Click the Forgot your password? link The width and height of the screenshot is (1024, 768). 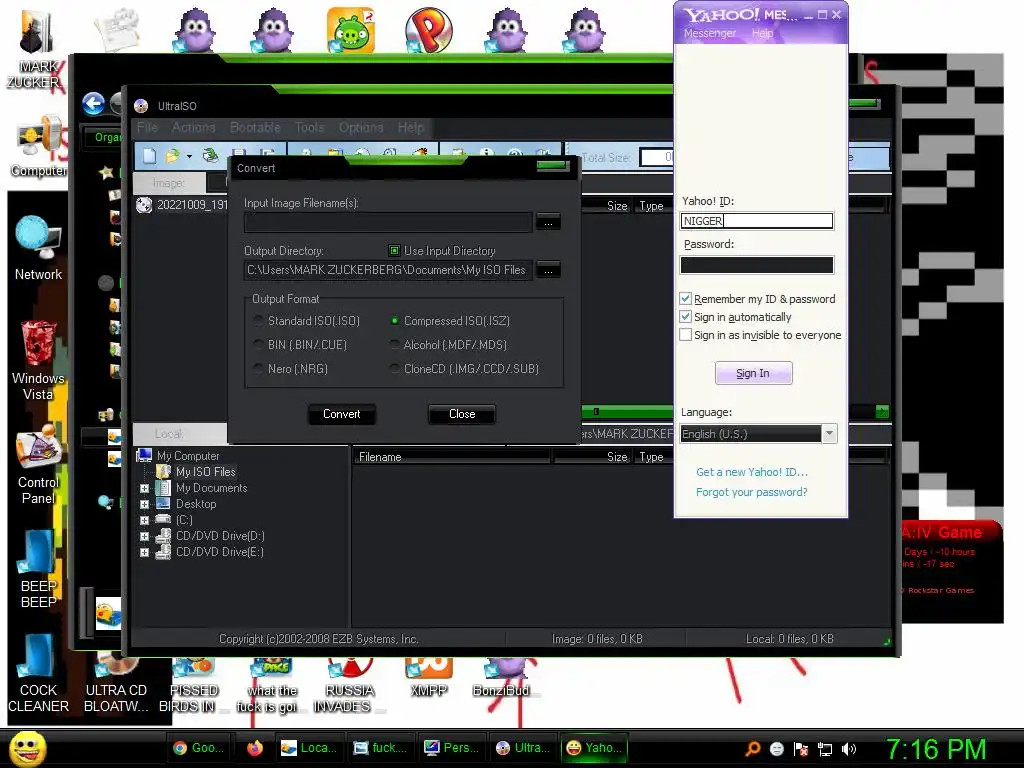click(751, 492)
